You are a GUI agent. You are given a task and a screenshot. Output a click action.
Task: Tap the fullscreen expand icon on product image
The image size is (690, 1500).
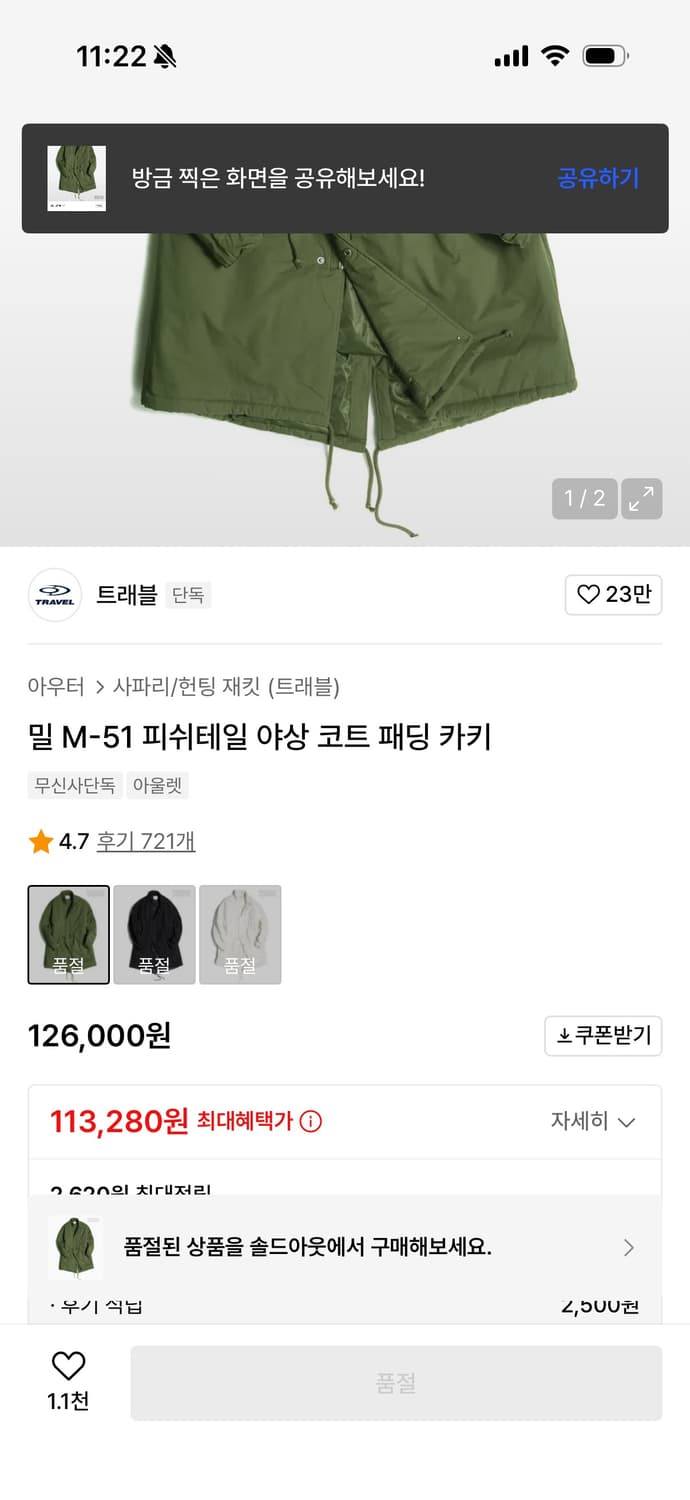click(x=641, y=498)
